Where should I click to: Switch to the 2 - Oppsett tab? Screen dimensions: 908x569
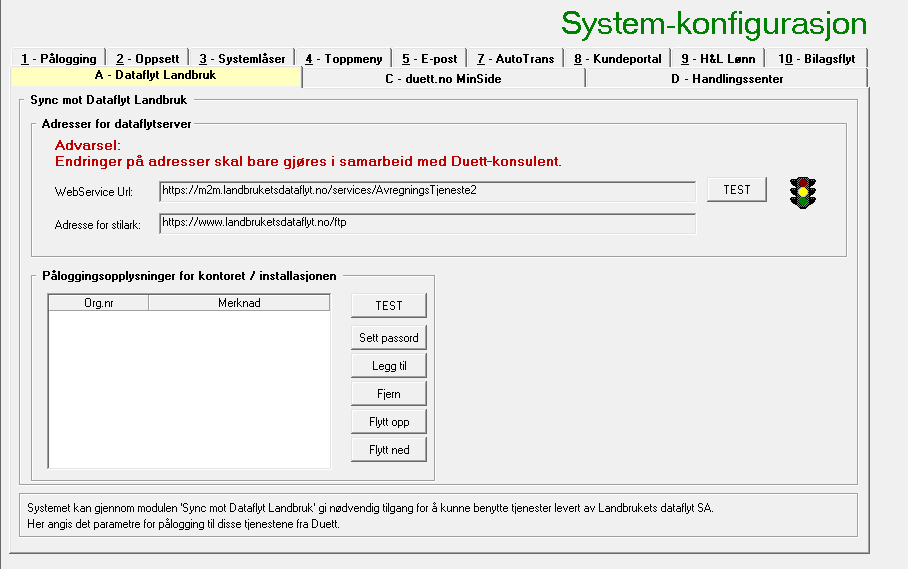[148, 58]
